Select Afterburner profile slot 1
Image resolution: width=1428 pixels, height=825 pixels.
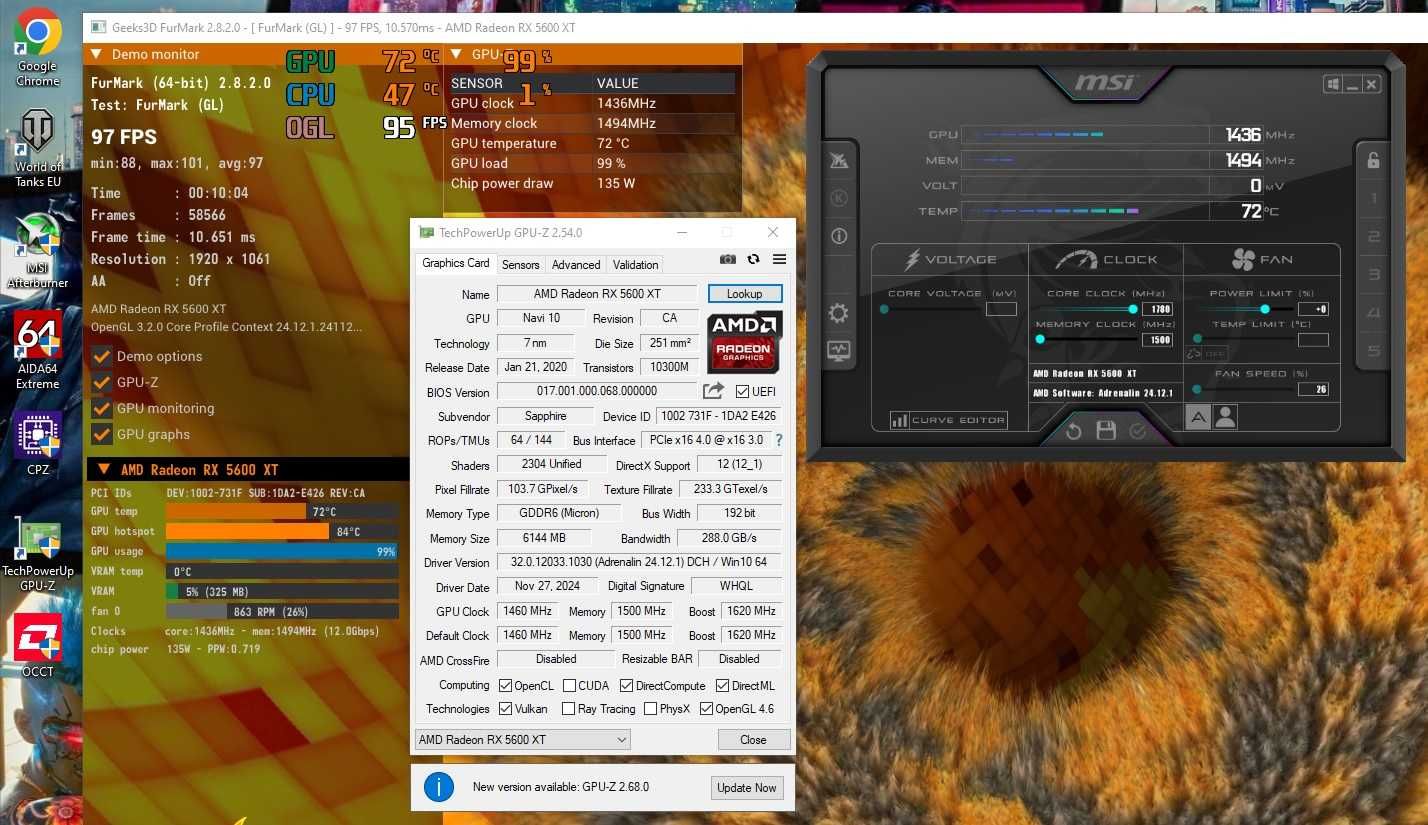[x=1374, y=199]
